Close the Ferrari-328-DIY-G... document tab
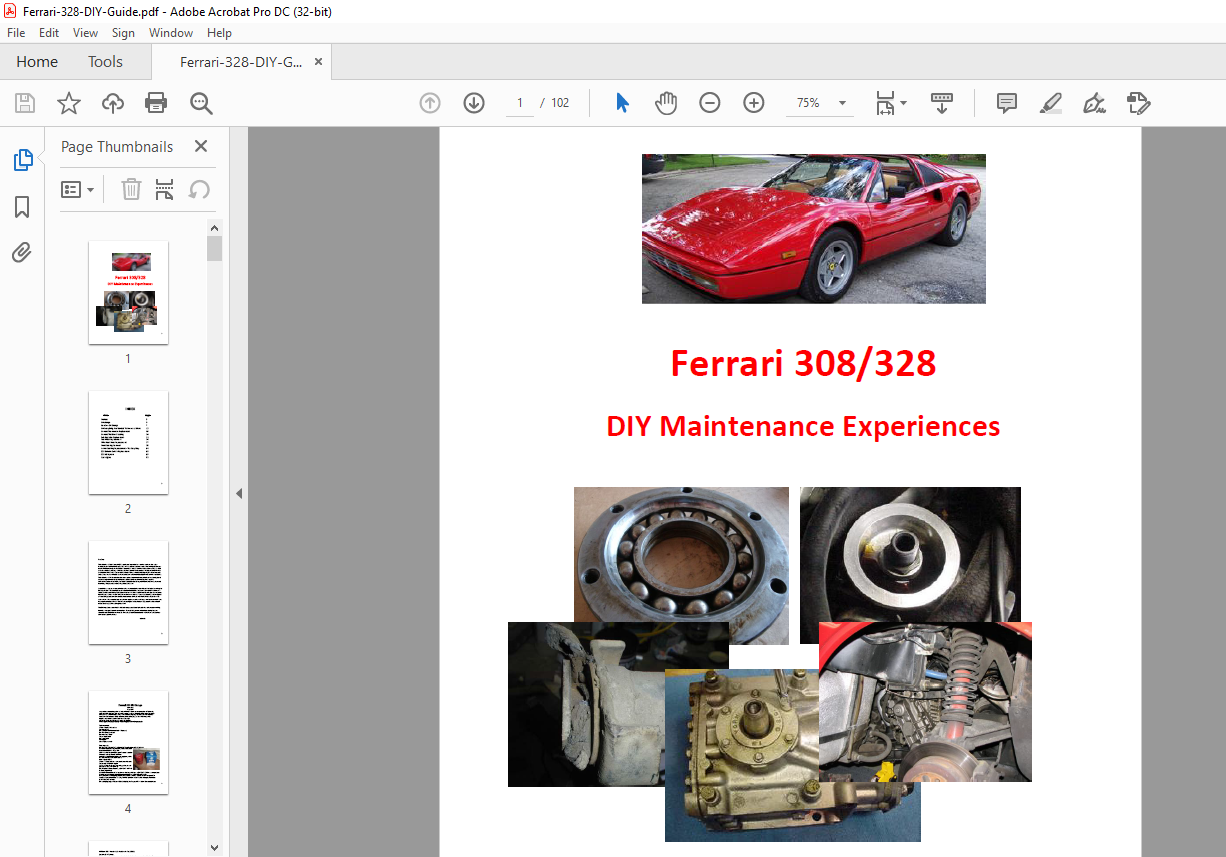1226x857 pixels. [x=319, y=62]
